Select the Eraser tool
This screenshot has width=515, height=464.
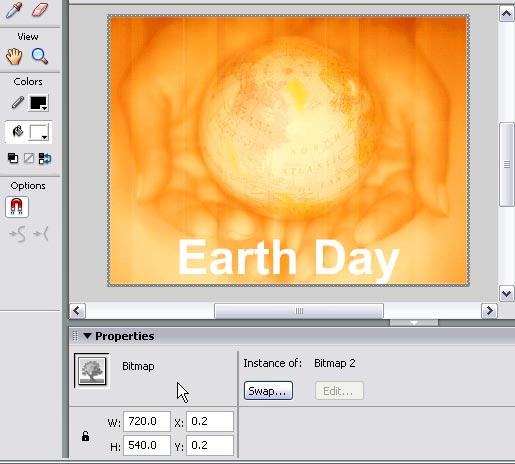coord(40,9)
